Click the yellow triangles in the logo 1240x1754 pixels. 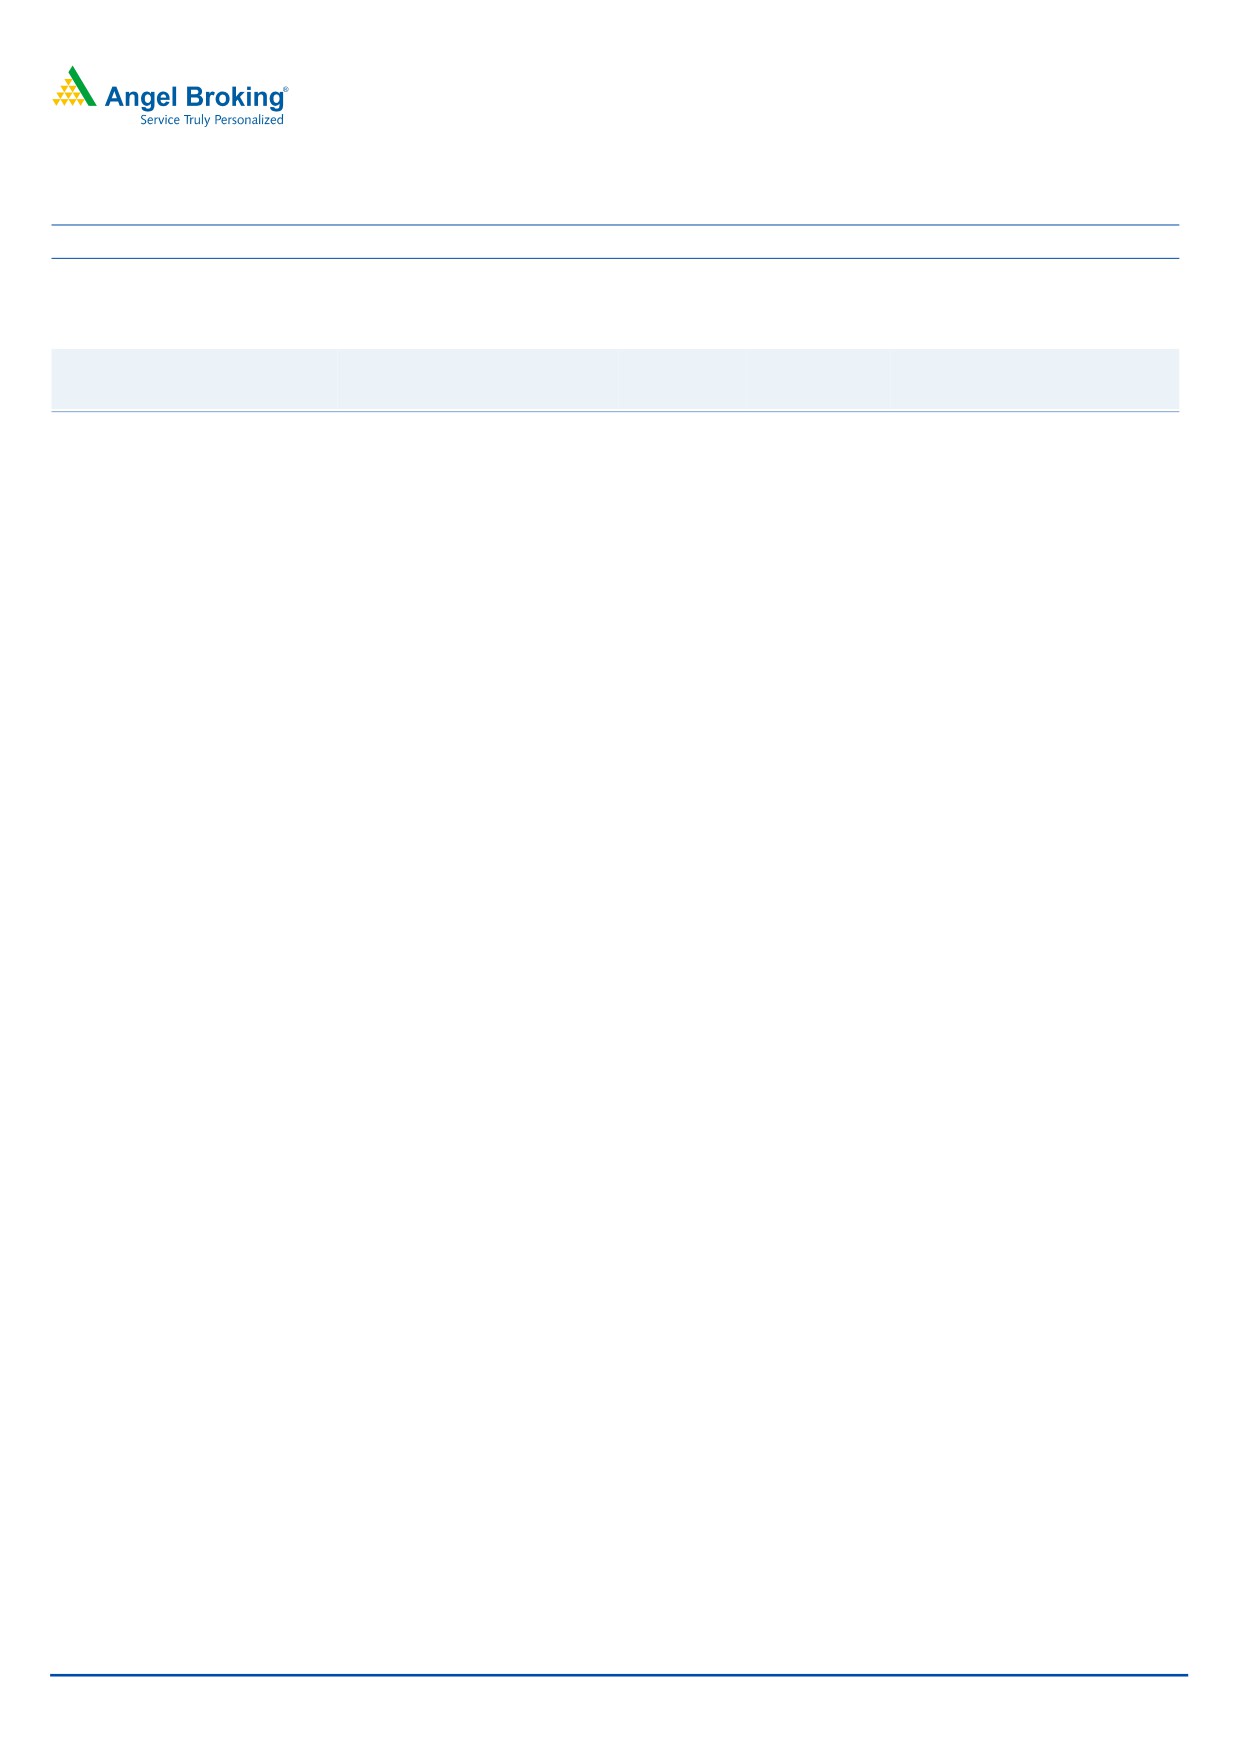(68, 94)
